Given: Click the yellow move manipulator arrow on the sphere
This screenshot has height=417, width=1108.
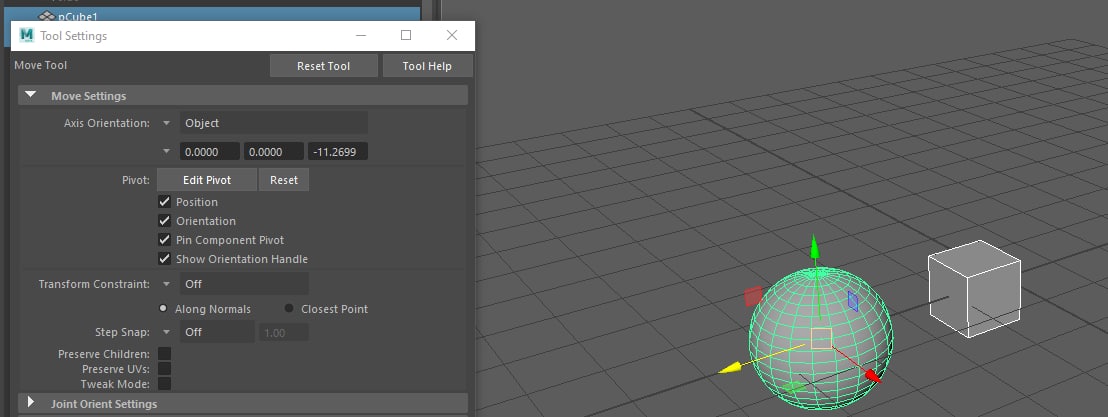Looking at the screenshot, I should click(x=730, y=368).
